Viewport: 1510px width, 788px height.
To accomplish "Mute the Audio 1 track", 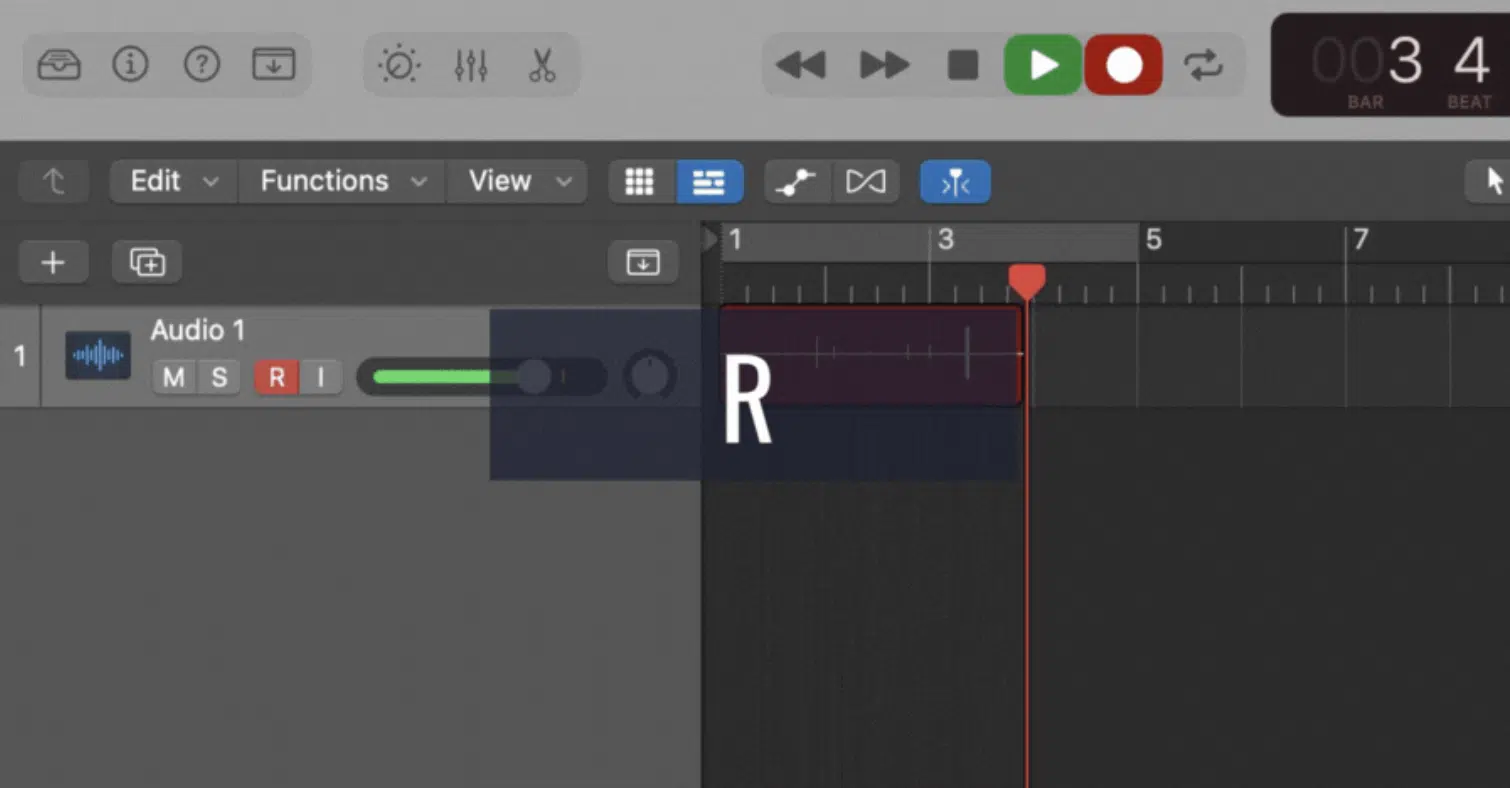I will pos(174,377).
